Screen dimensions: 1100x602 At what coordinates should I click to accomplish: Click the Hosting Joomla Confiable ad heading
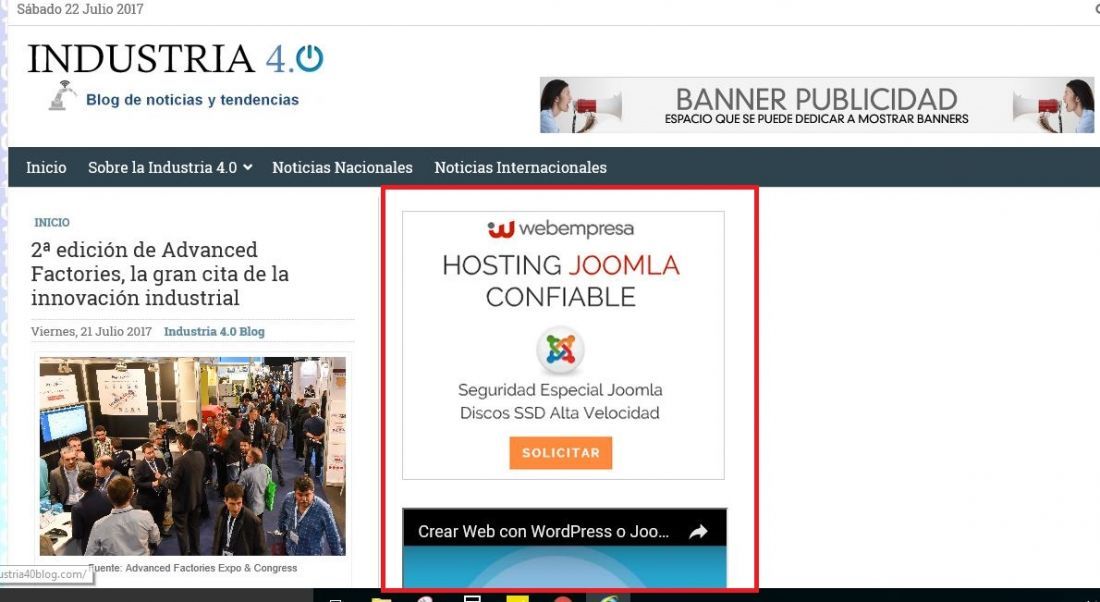point(561,281)
